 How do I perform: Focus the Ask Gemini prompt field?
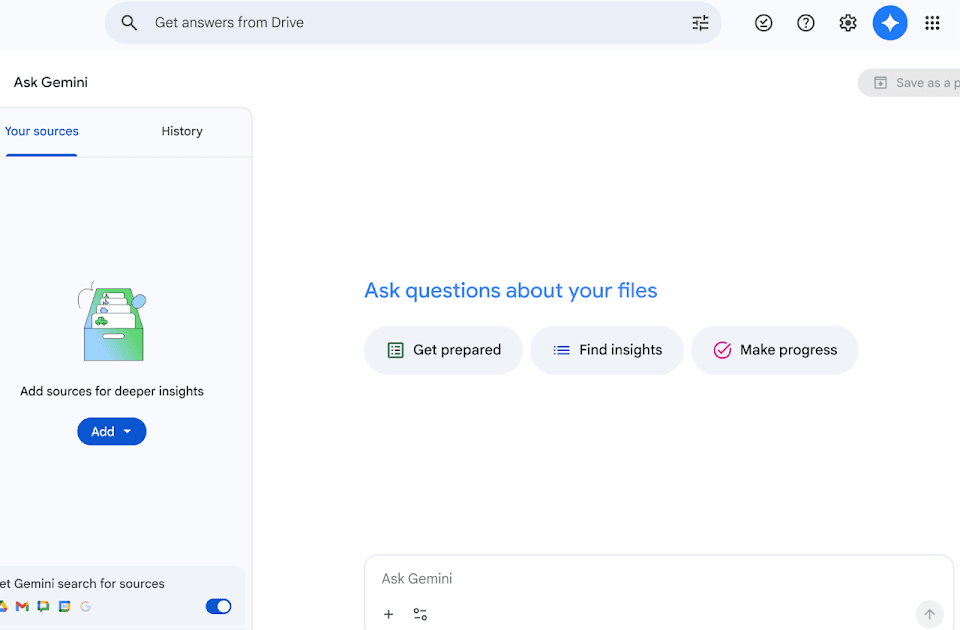coord(650,579)
